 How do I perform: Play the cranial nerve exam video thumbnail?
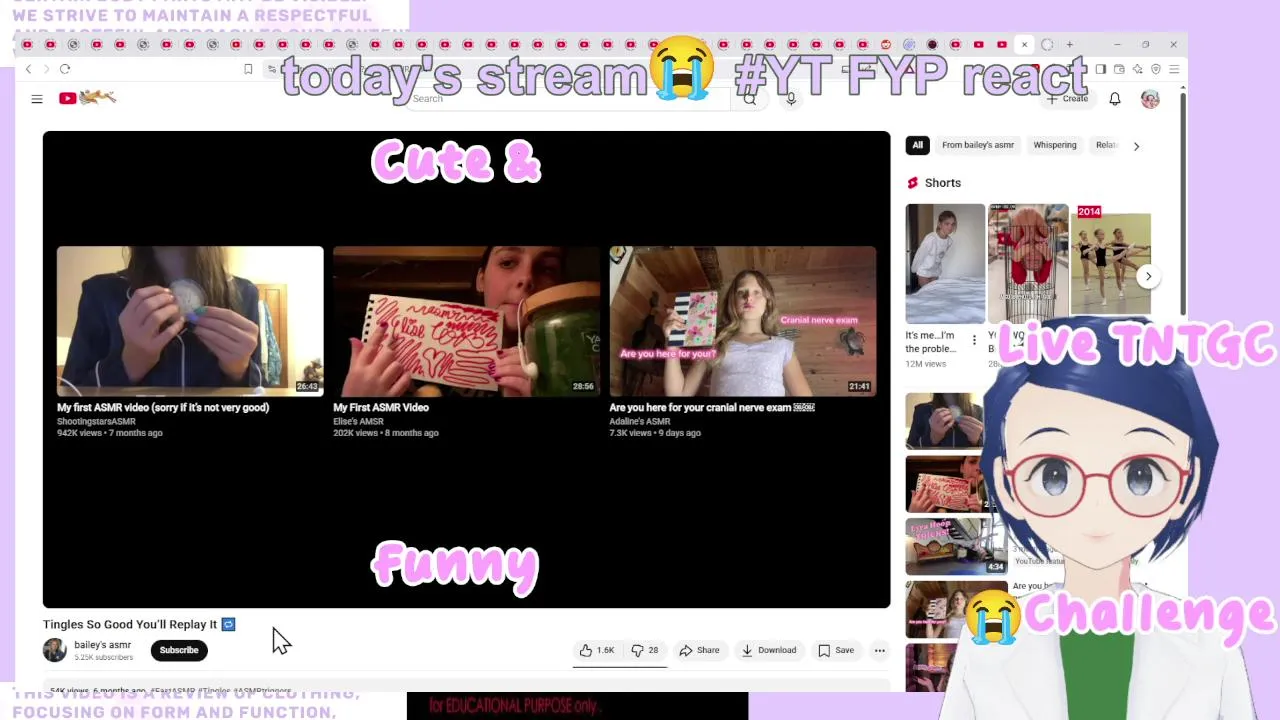[743, 321]
